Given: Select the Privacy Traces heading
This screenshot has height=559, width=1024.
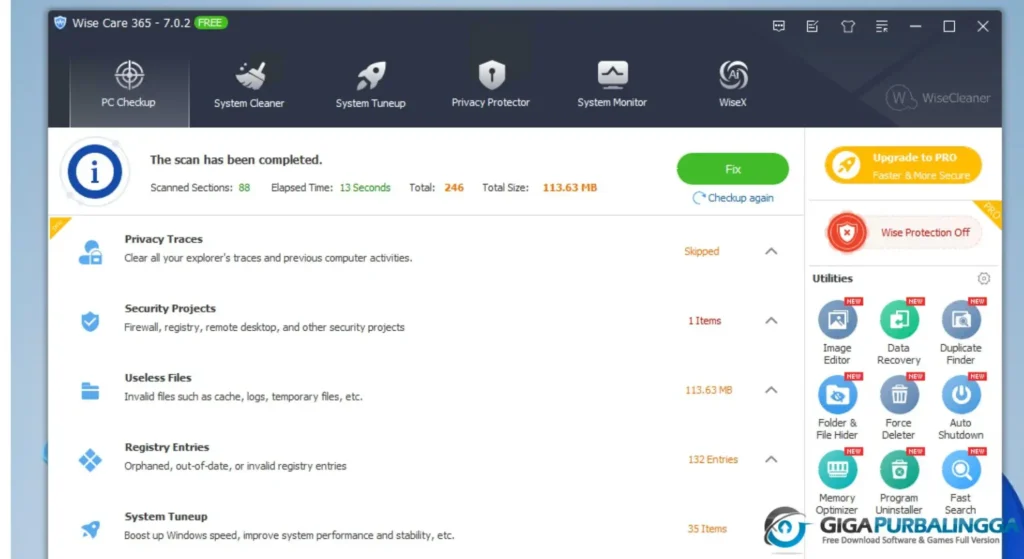Looking at the screenshot, I should coord(163,239).
